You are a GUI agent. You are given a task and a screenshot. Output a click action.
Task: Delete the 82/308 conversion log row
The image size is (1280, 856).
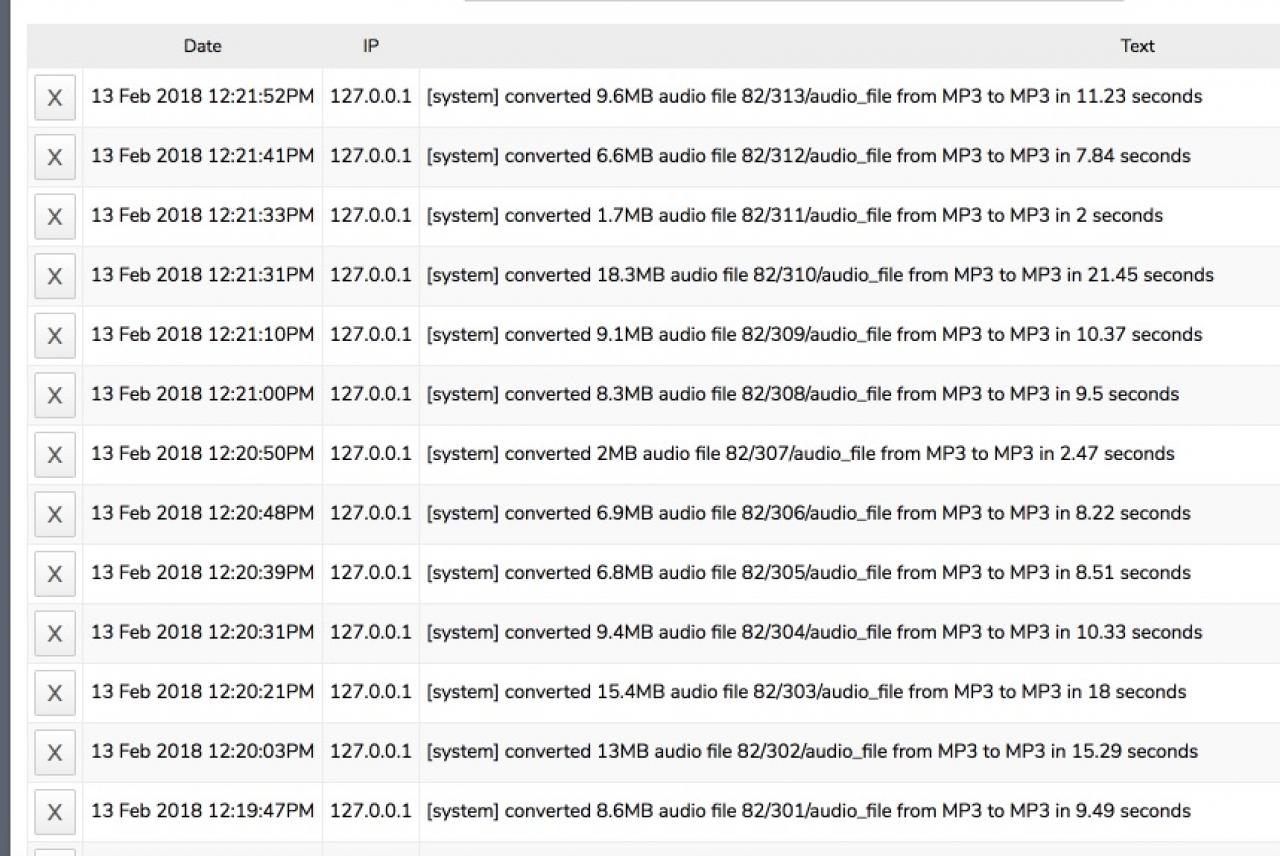point(55,395)
